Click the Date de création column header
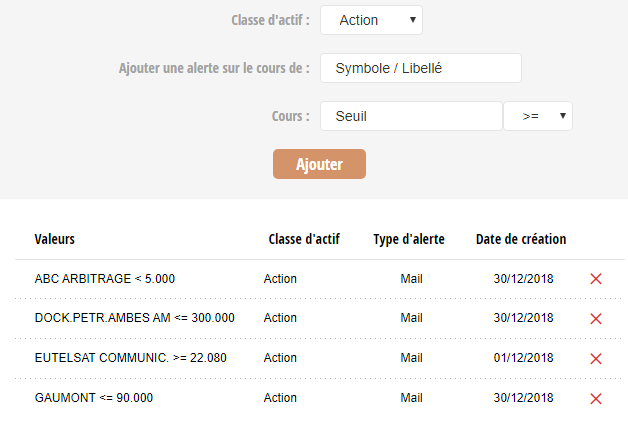 (x=521, y=239)
